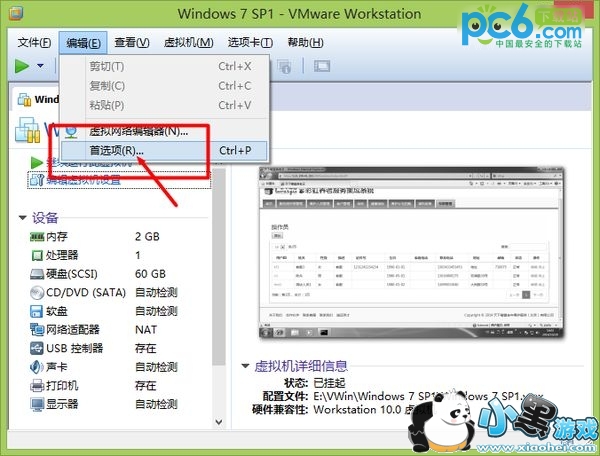Open the 帮助(H) menu
This screenshot has height=456, width=600.
(x=305, y=42)
